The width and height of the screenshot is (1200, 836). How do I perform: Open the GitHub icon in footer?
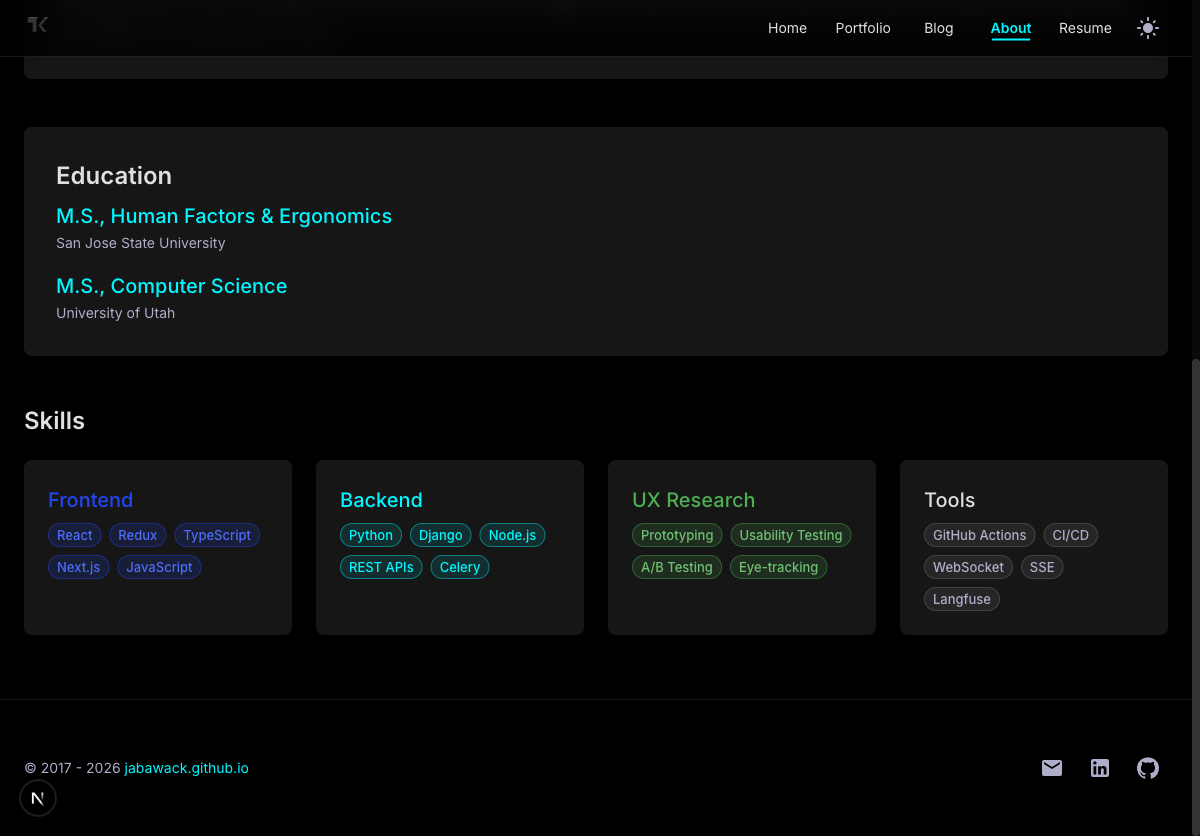tap(1148, 768)
